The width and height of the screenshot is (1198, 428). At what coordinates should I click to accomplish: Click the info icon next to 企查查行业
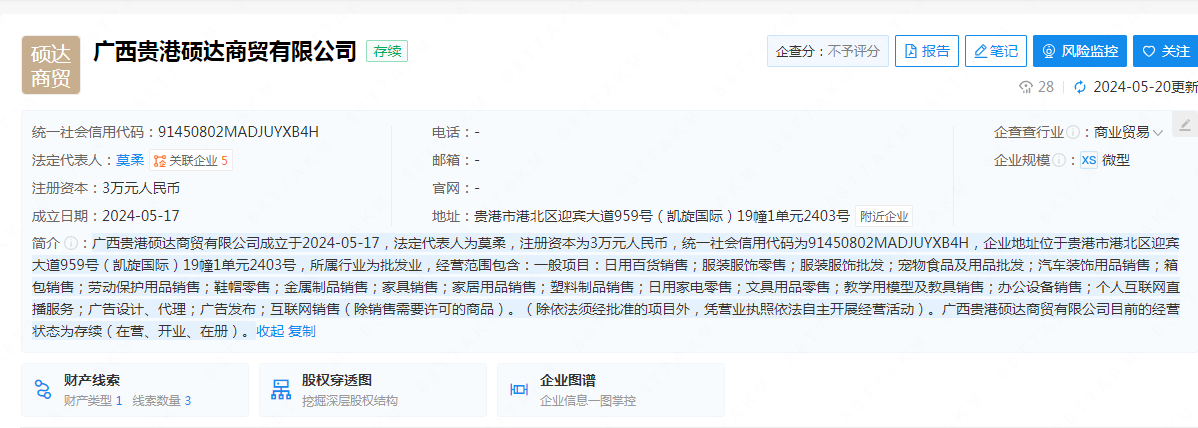1073,132
